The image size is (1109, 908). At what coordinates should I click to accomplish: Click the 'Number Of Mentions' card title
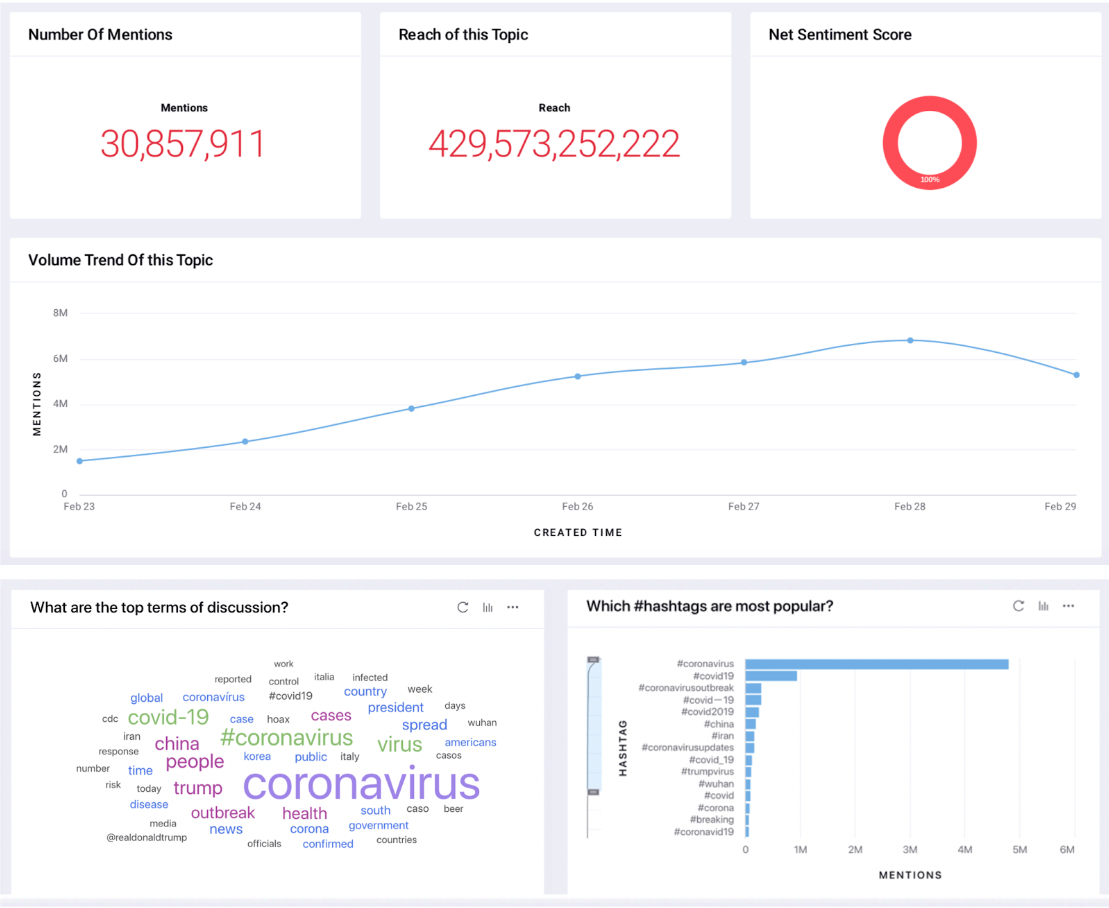(x=100, y=34)
